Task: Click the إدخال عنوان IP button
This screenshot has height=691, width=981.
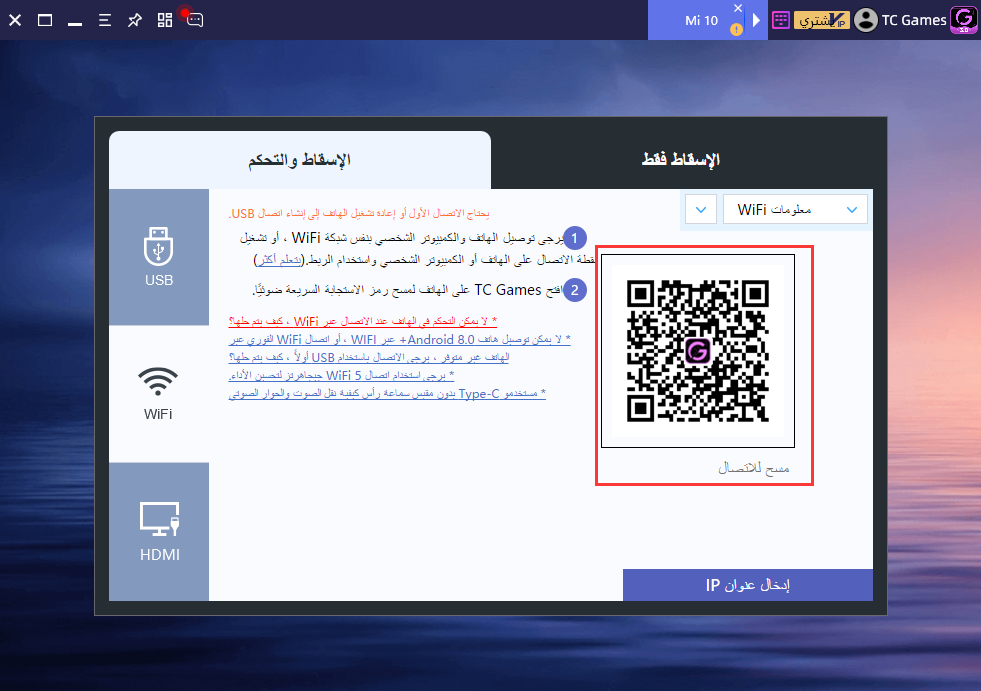Action: click(748, 585)
